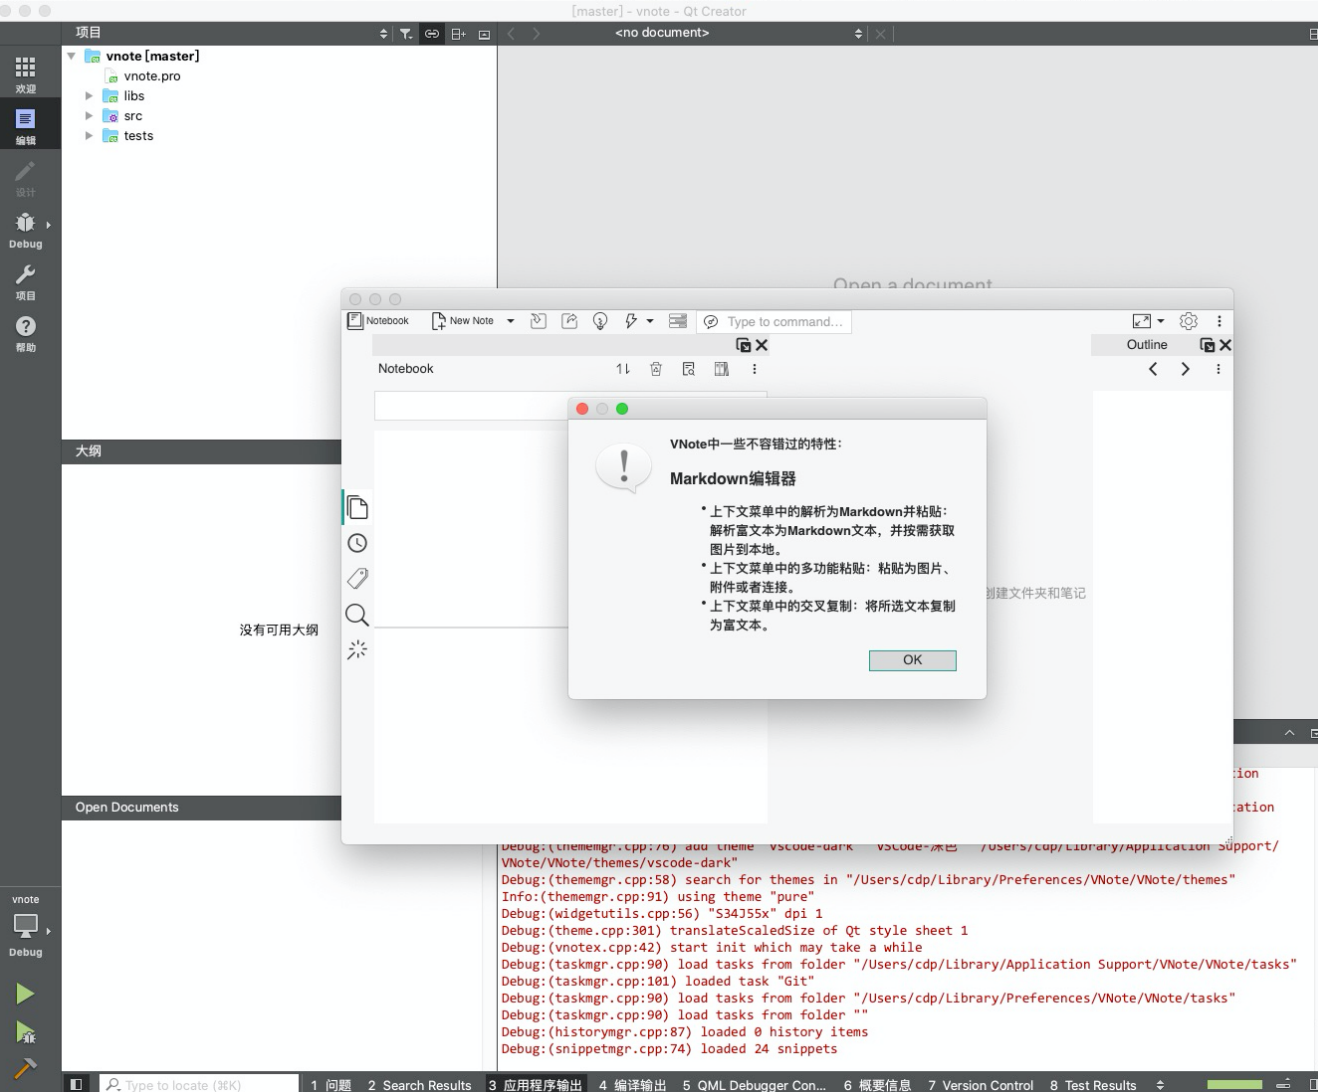The width and height of the screenshot is (1318, 1092).
Task: Expand the tests folder
Action: [x=89, y=136]
